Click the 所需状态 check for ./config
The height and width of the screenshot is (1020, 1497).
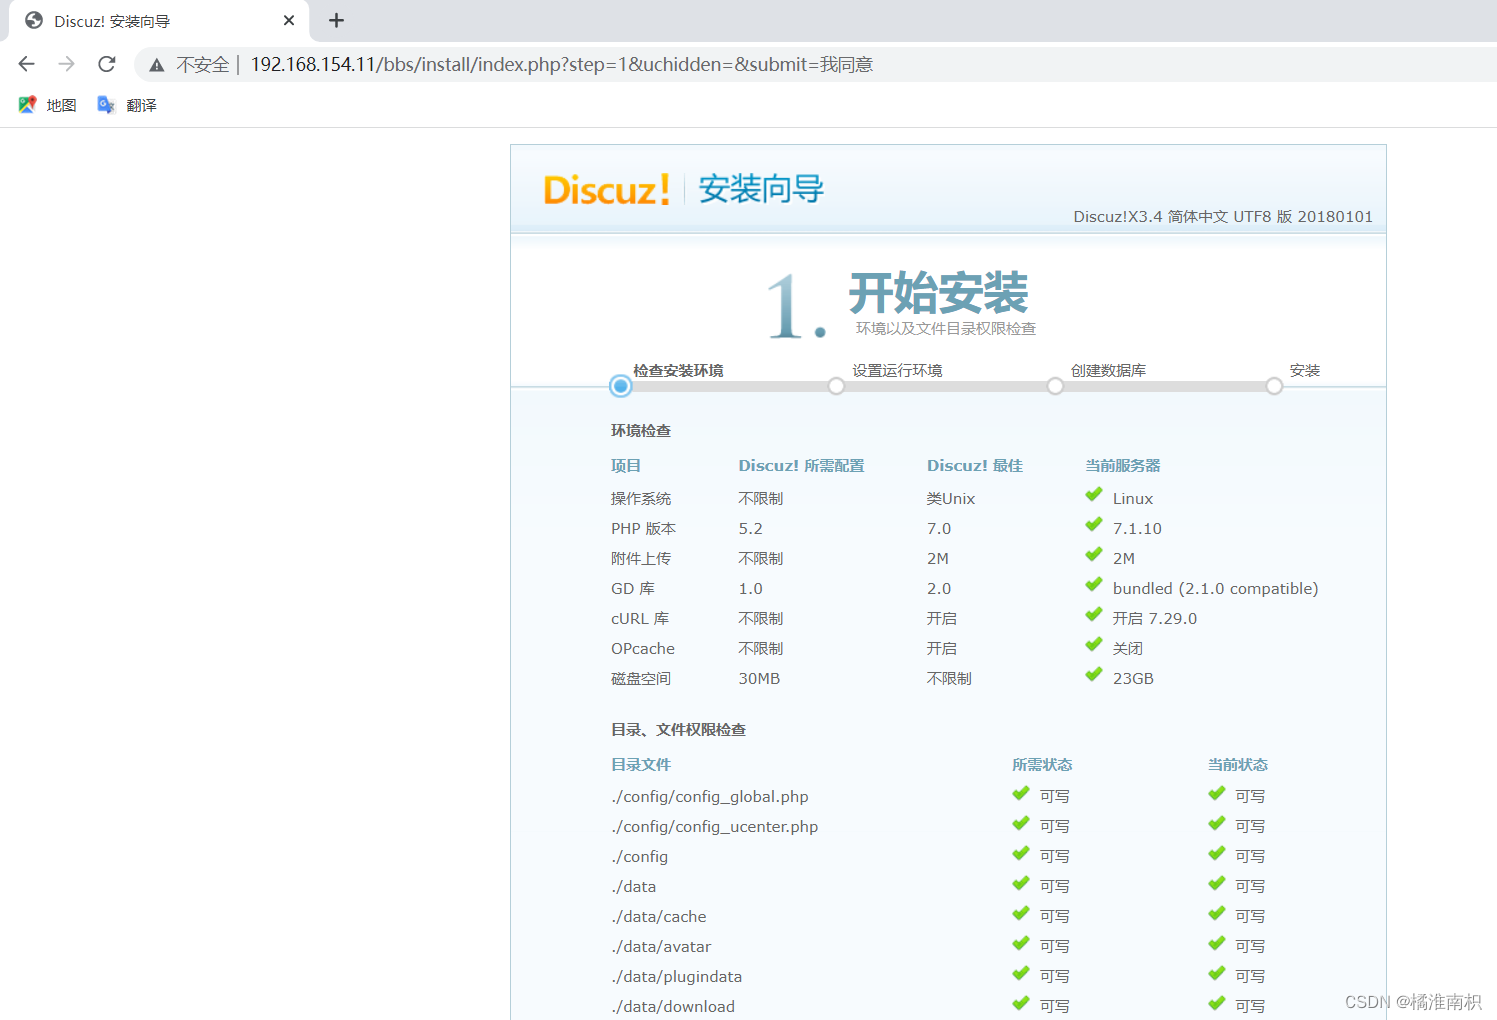point(1021,853)
